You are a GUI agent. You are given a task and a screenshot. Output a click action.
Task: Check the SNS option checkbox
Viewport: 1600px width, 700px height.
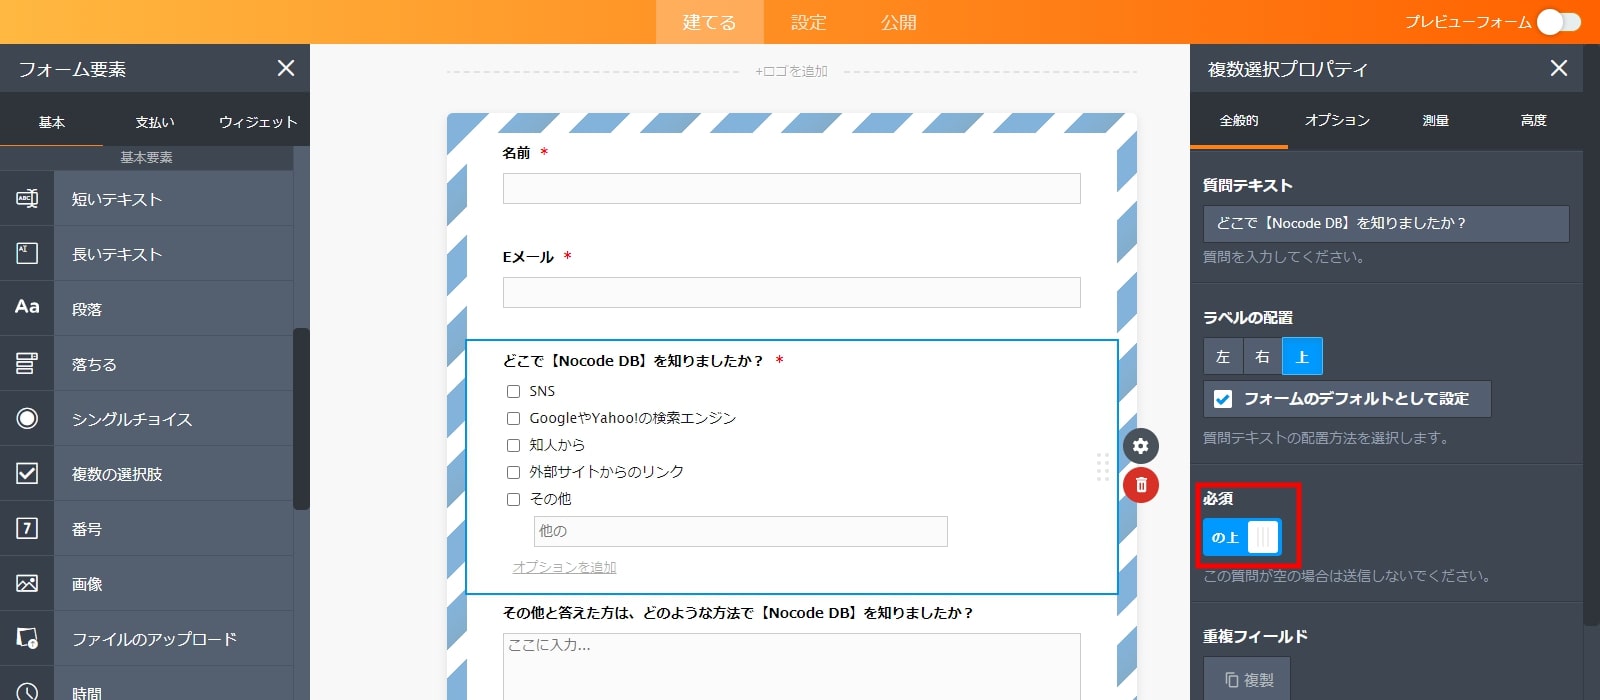pyautogui.click(x=513, y=392)
